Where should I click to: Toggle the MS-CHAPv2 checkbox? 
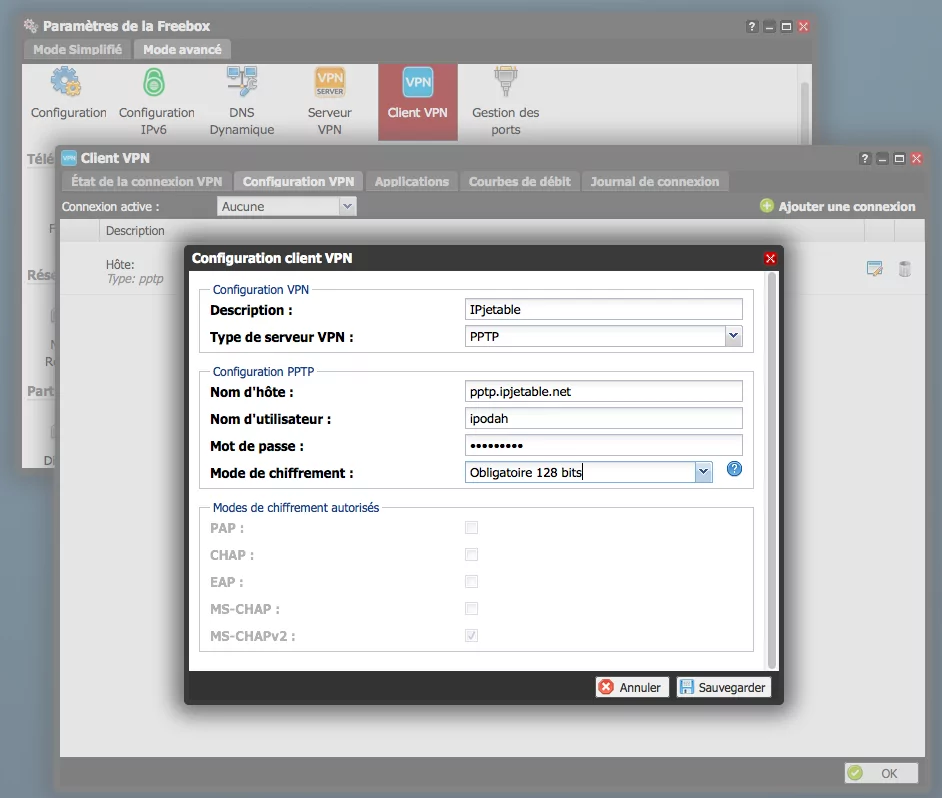pyautogui.click(x=471, y=636)
